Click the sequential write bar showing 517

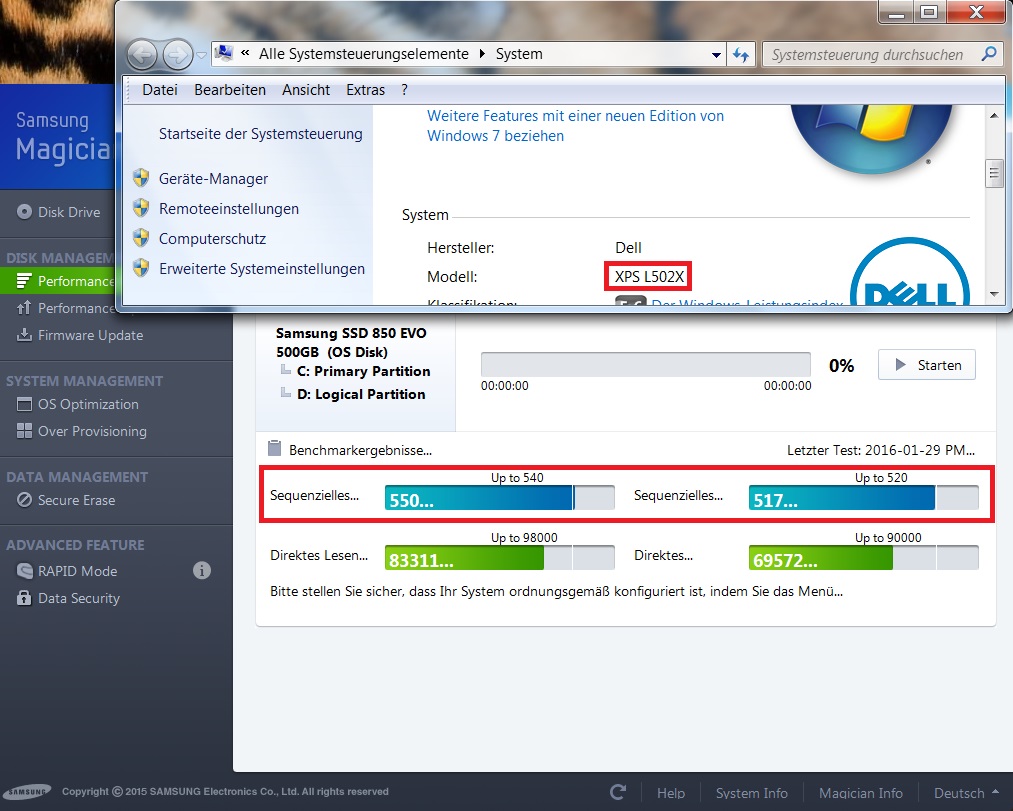pos(863,498)
